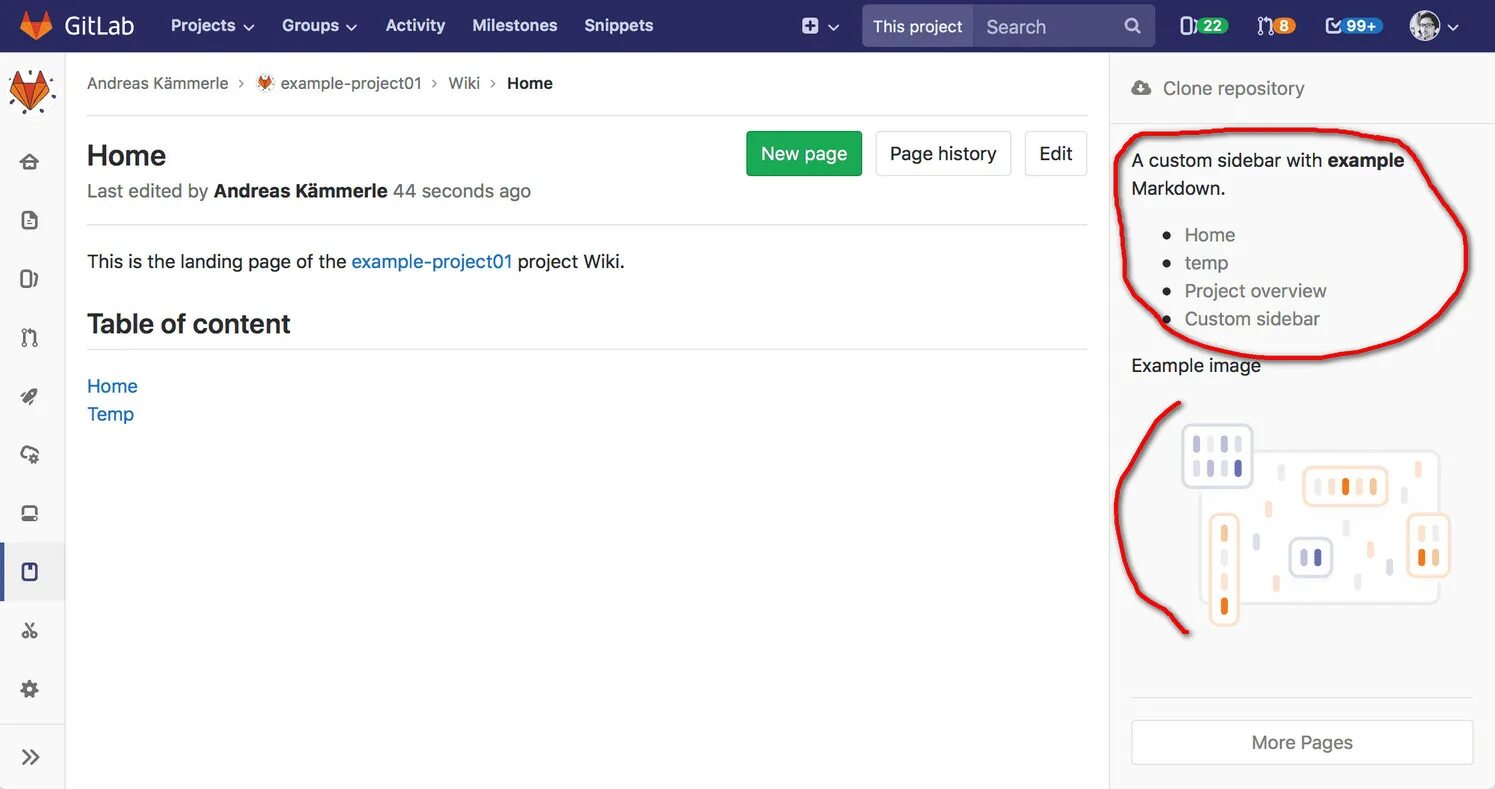The image size is (1495, 789).
Task: Click the example image illustration in sidebar
Action: tap(1315, 525)
